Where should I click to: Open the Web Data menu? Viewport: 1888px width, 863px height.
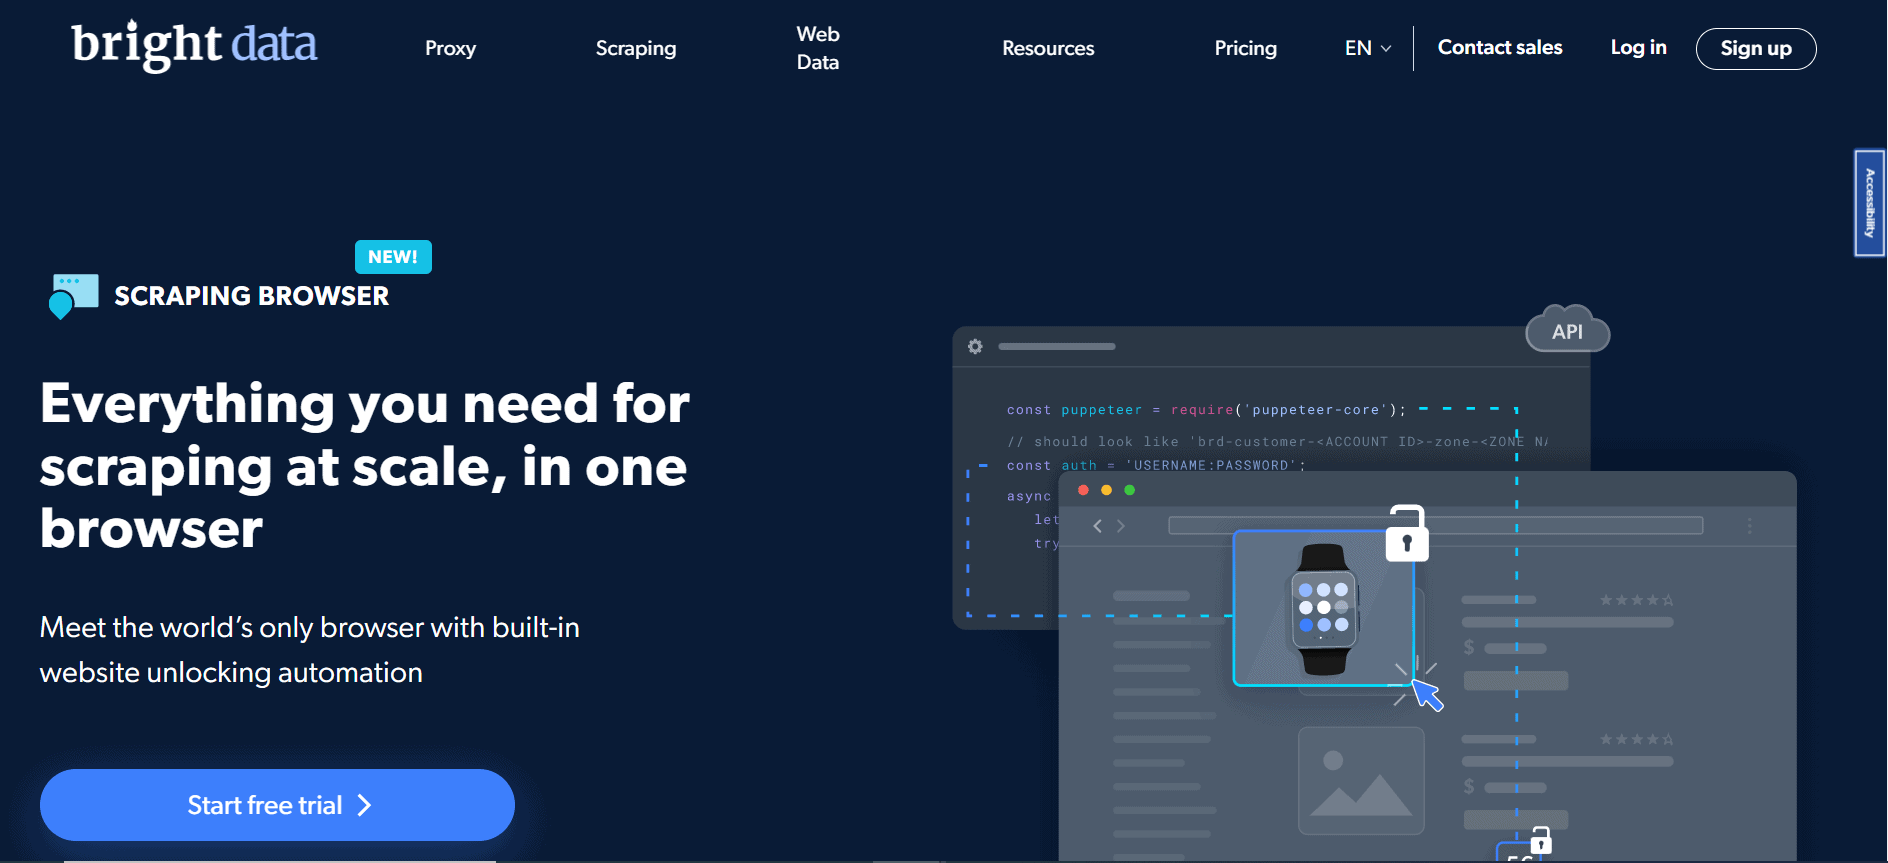click(x=818, y=48)
